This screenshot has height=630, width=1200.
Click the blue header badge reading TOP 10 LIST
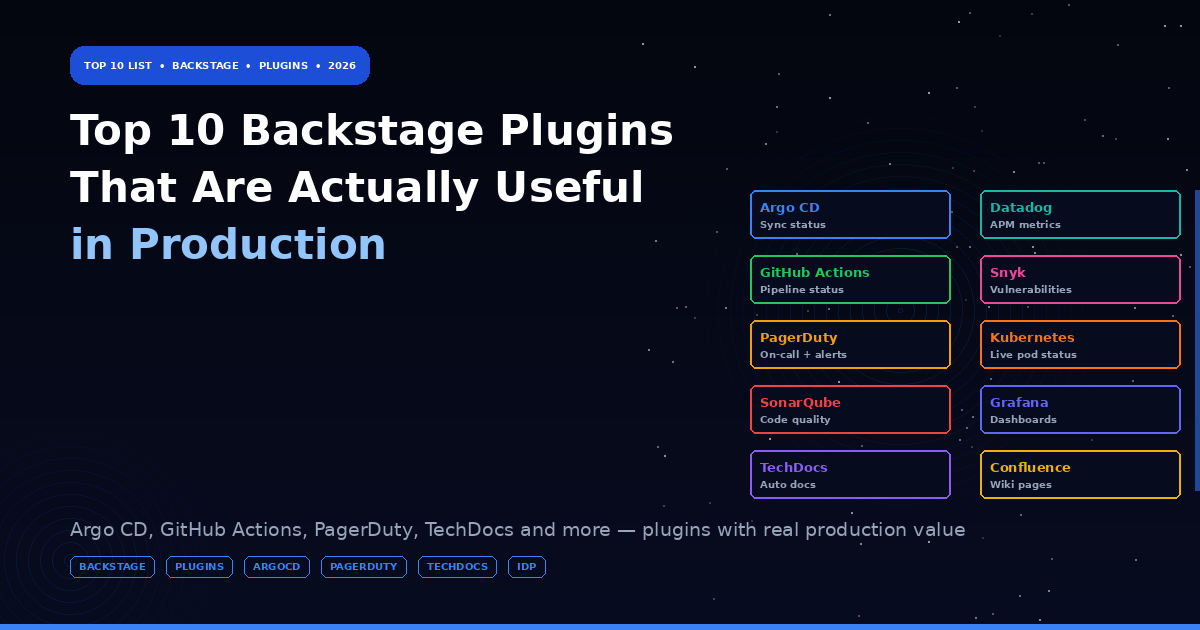click(220, 65)
